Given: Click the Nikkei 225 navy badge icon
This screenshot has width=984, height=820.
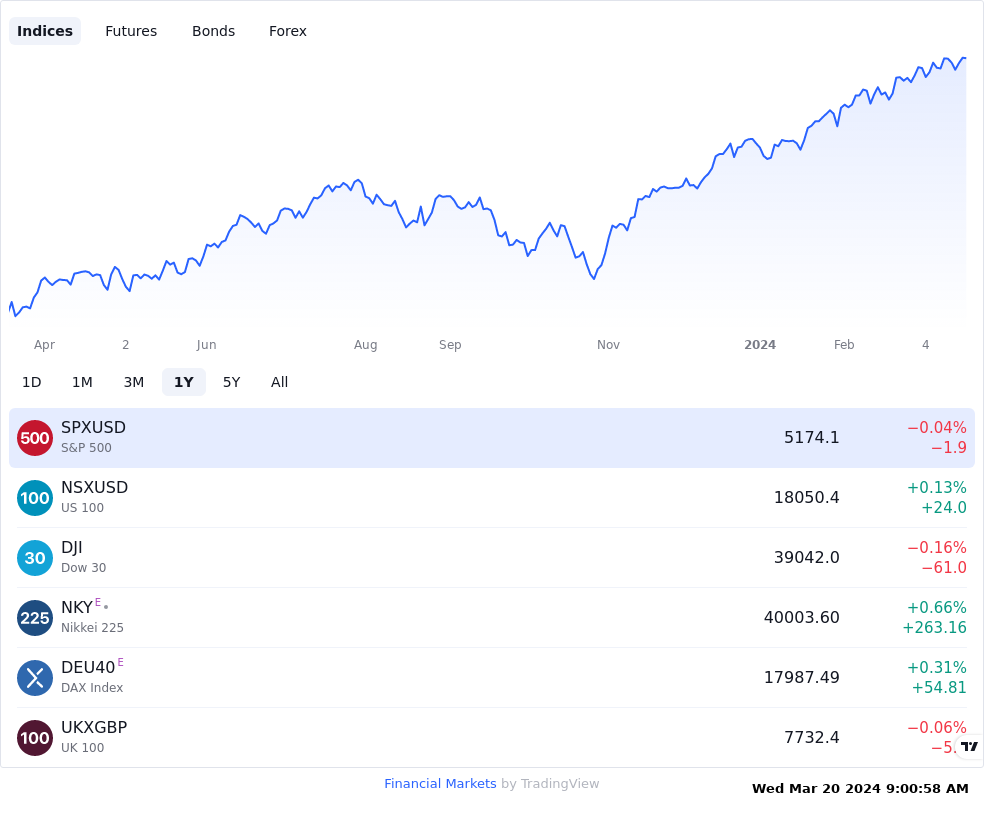Looking at the screenshot, I should coord(35,618).
